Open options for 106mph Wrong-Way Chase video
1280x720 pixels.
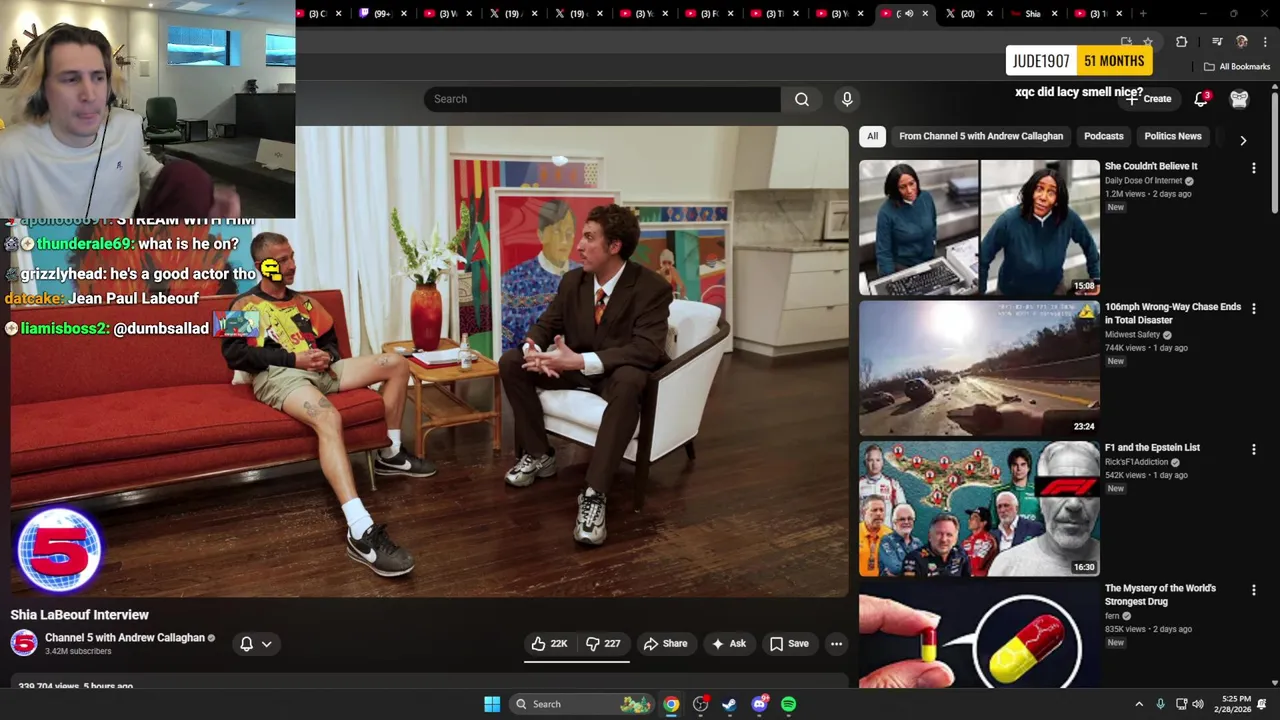(1253, 309)
